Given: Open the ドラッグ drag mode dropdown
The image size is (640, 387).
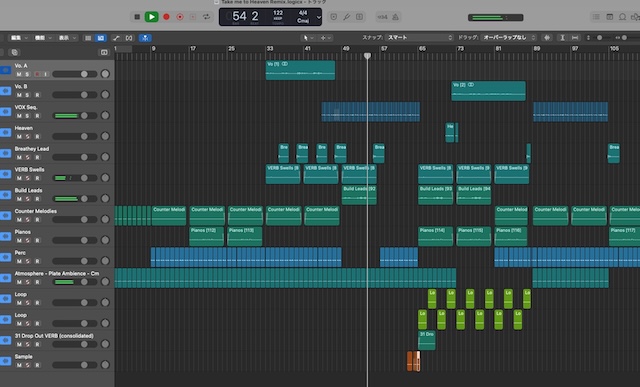Looking at the screenshot, I should tap(509, 38).
